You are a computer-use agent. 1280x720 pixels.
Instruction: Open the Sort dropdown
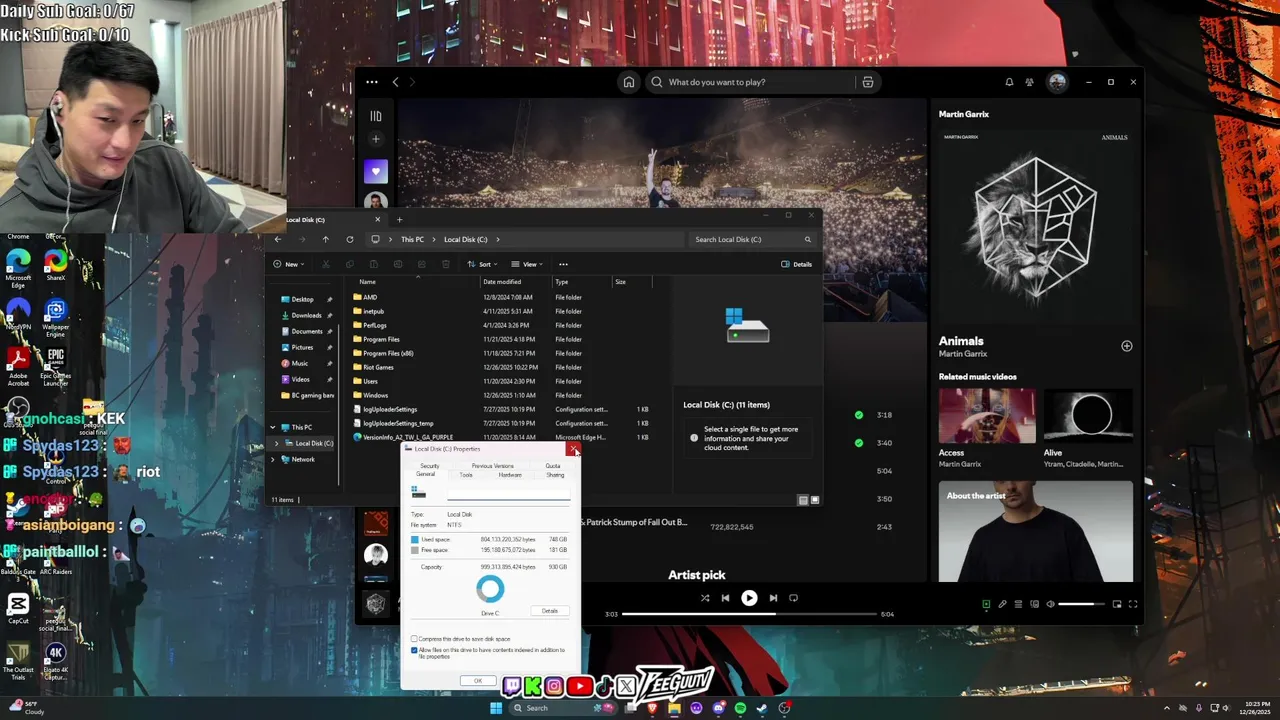481,264
